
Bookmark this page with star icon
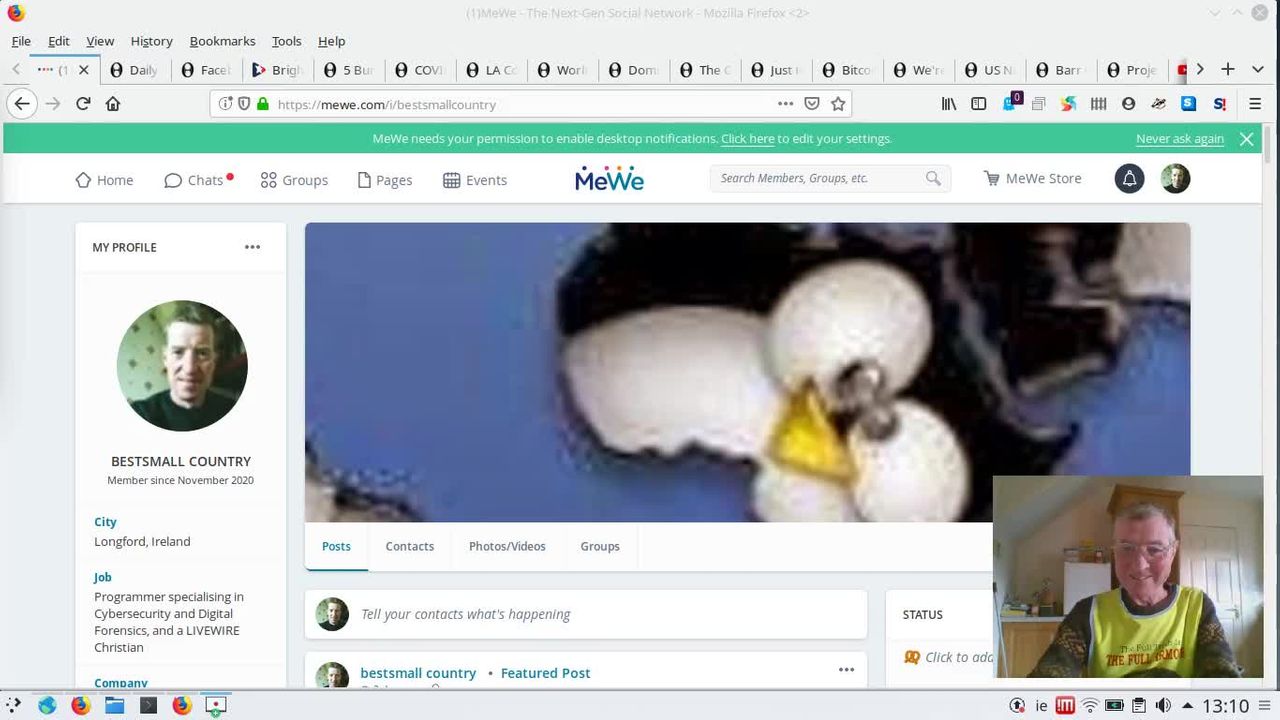pos(838,104)
